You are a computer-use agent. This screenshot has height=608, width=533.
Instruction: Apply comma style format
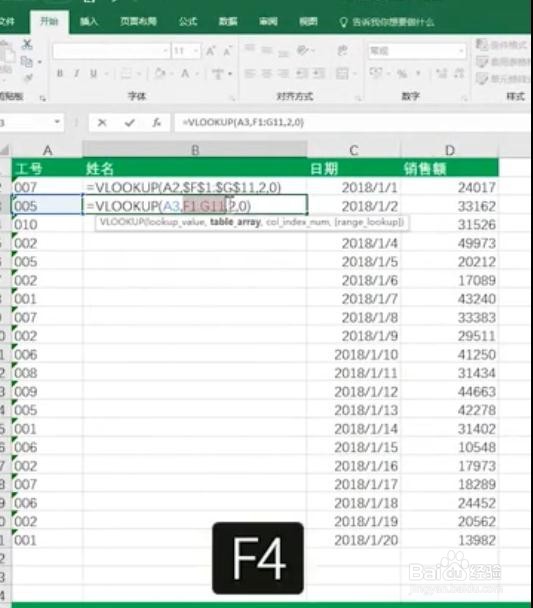[418, 73]
